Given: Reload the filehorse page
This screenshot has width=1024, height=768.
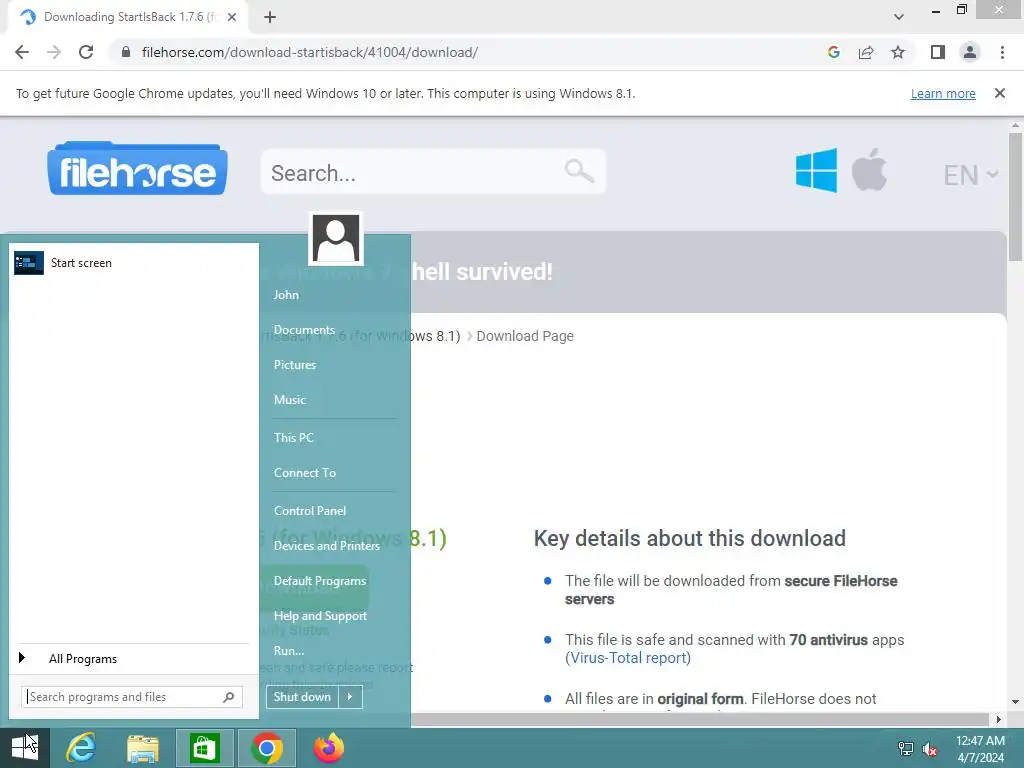Looking at the screenshot, I should click(x=86, y=52).
